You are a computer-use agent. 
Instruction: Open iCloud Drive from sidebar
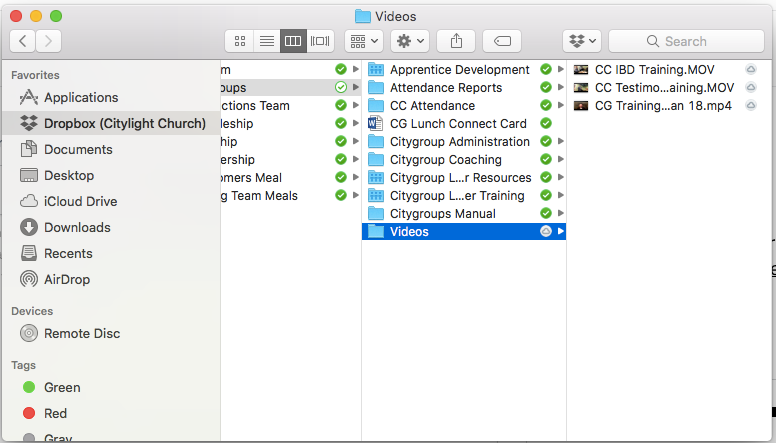point(80,201)
